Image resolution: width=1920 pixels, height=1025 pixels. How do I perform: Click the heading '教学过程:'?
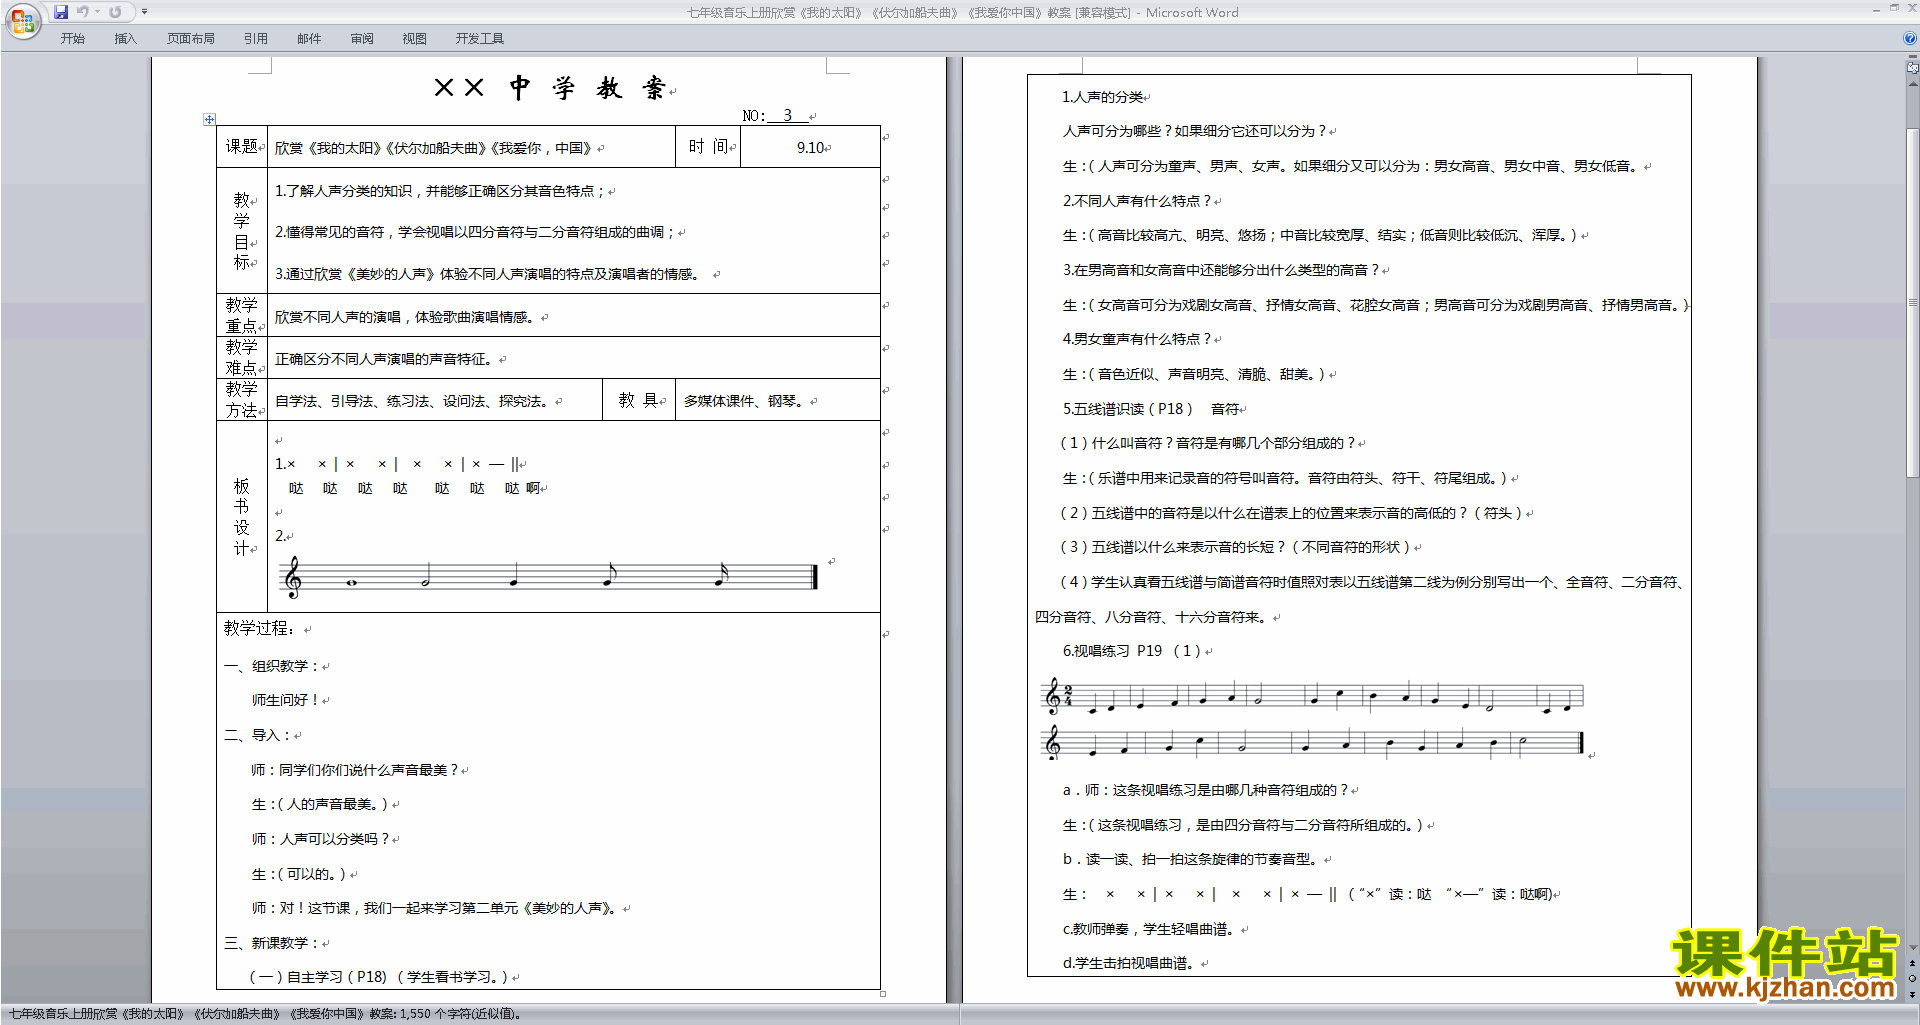pyautogui.click(x=259, y=628)
